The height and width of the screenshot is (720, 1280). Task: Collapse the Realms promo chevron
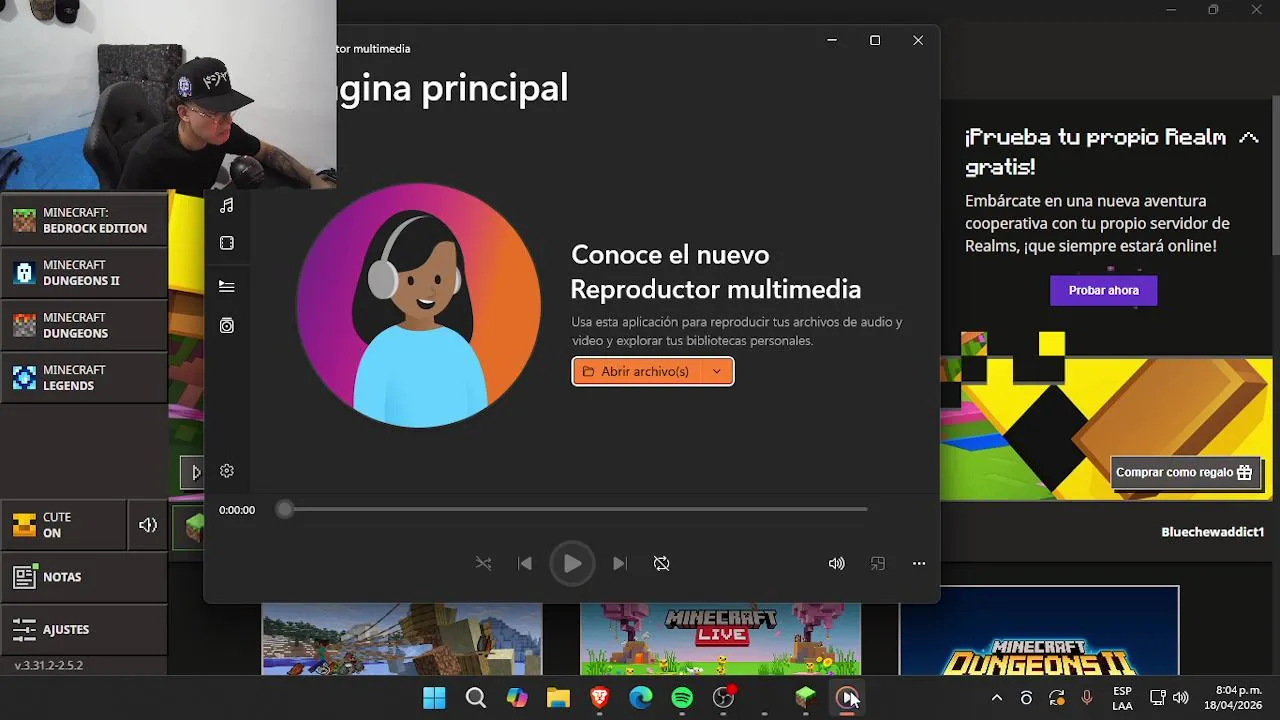[1248, 138]
